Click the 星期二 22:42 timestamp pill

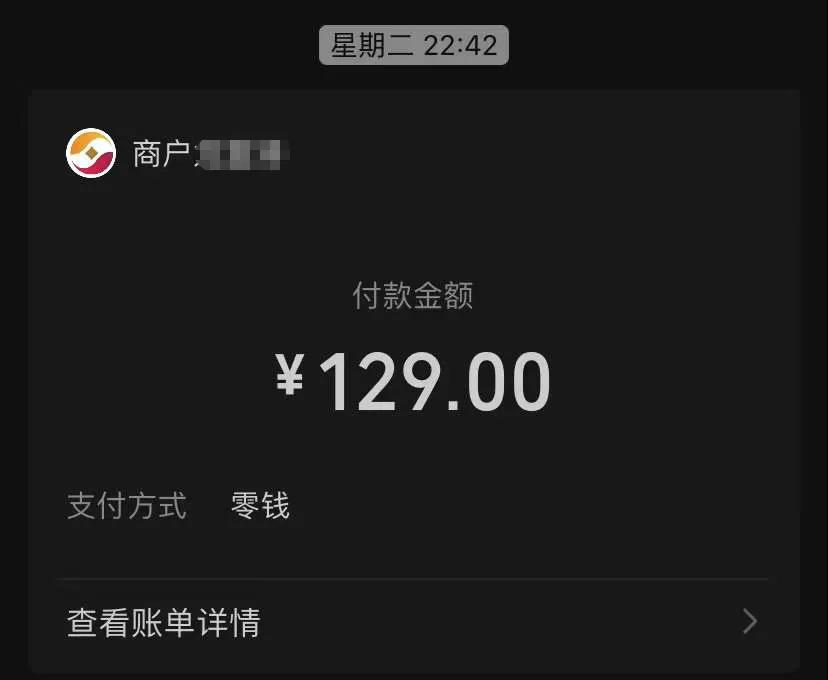click(x=413, y=45)
